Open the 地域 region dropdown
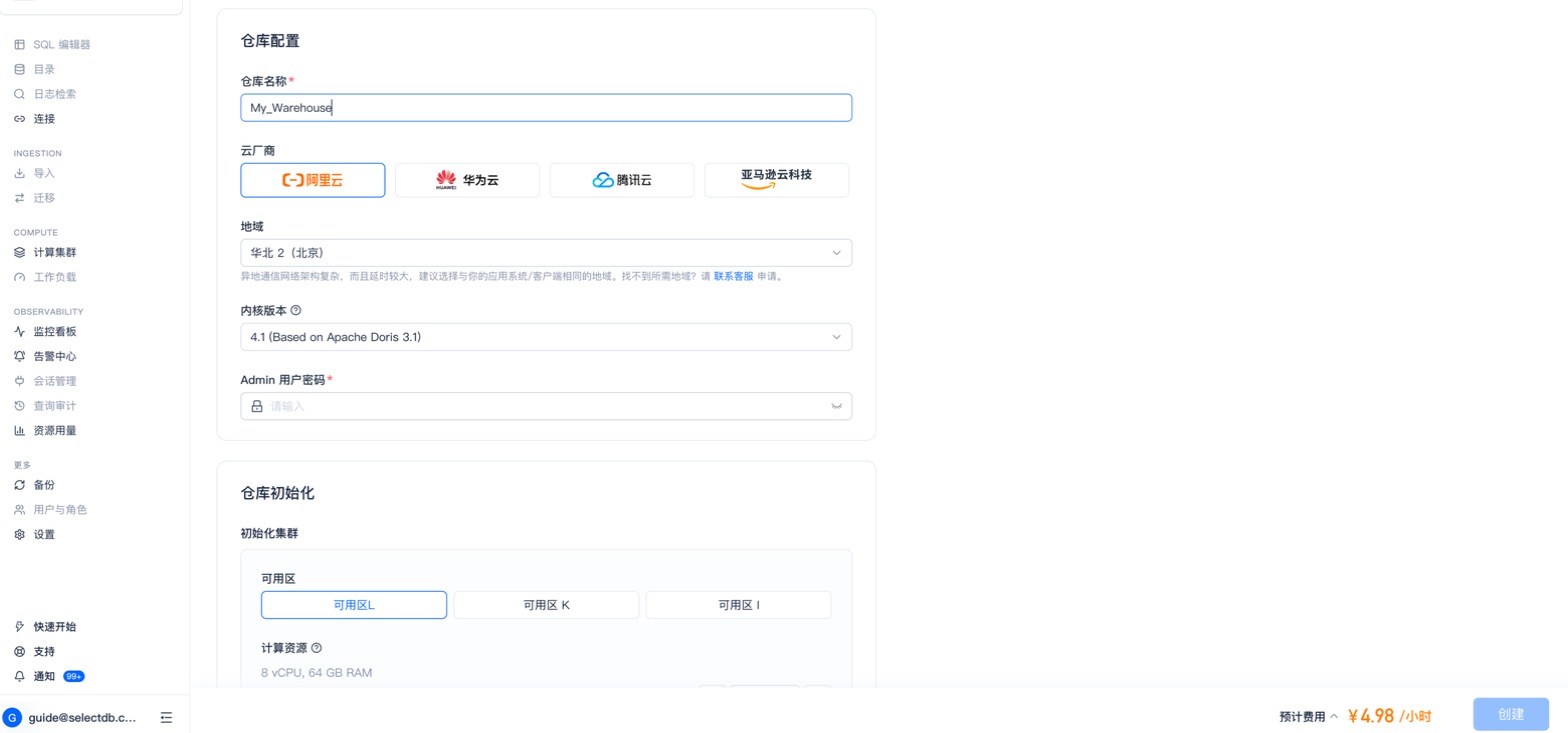Viewport: 1568px width, 733px height. (x=546, y=253)
